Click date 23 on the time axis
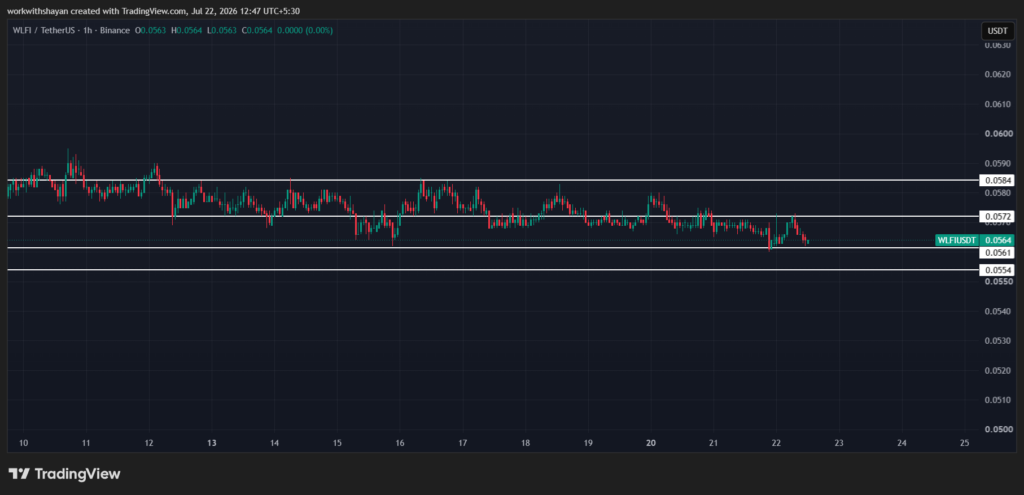This screenshot has height=495, width=1024. (x=839, y=443)
